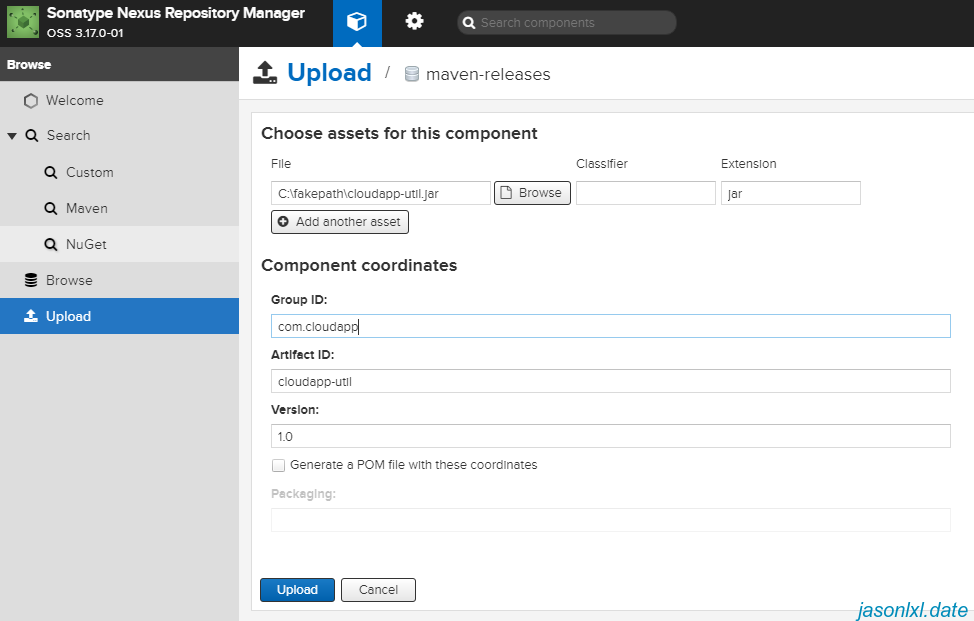Select the Welcome sidebar item

coord(119,101)
